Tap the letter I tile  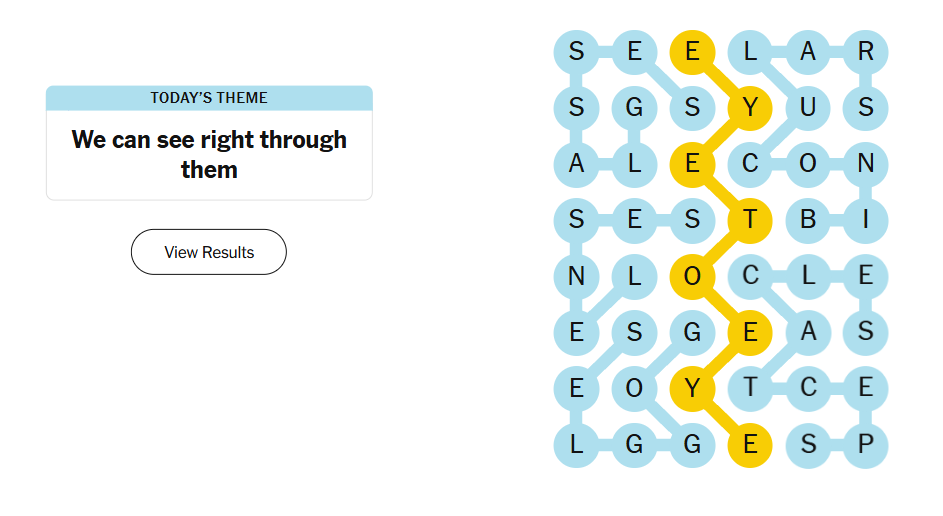866,220
